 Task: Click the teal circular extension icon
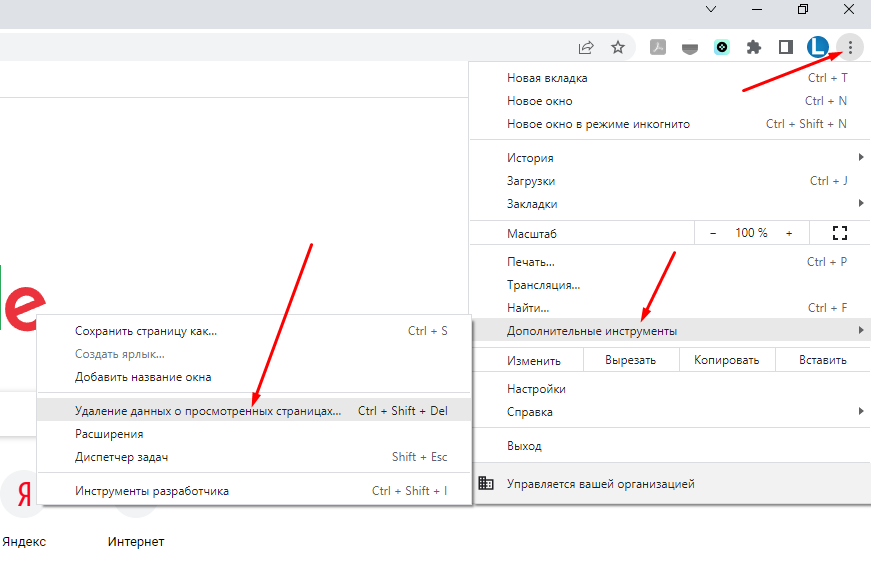pos(722,47)
